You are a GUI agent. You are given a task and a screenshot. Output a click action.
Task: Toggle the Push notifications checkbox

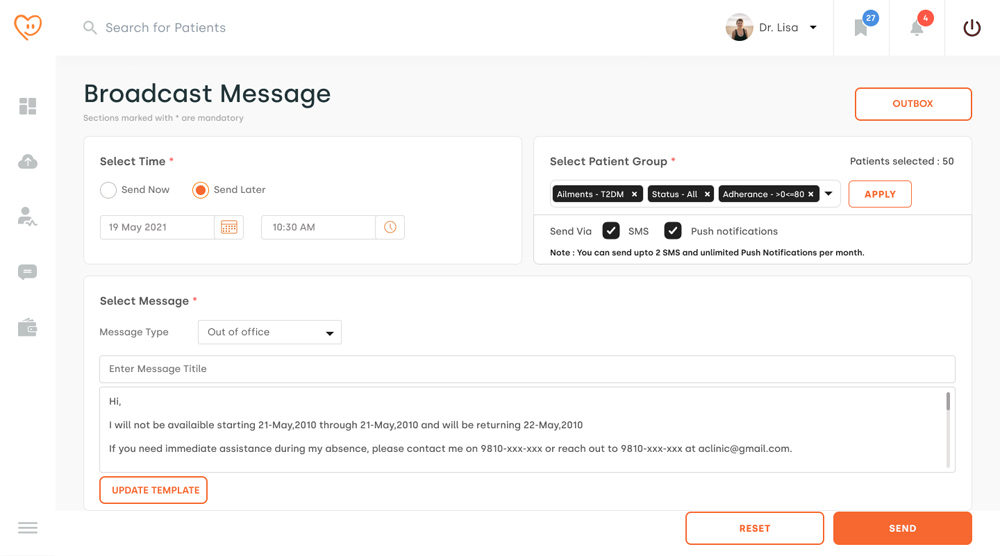point(673,231)
